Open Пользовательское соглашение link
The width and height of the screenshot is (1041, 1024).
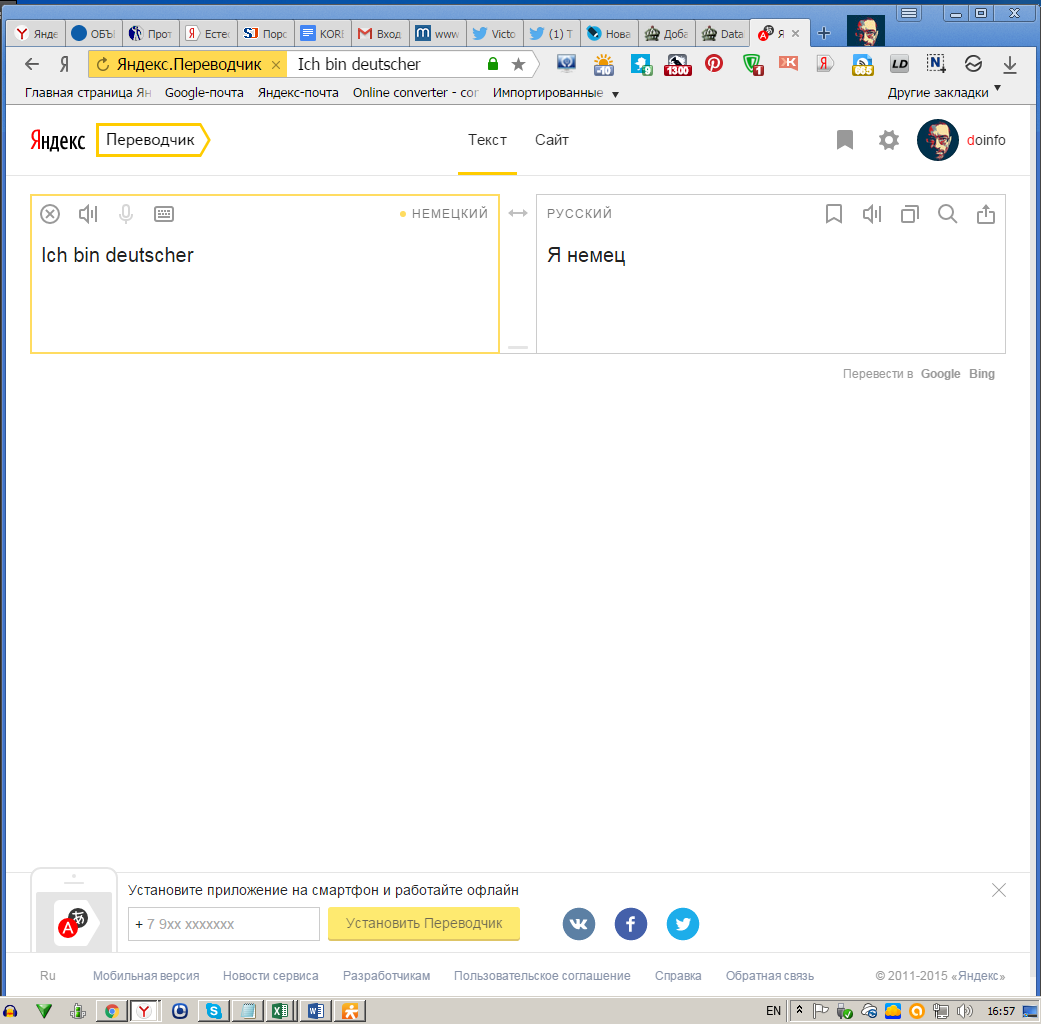tap(542, 976)
